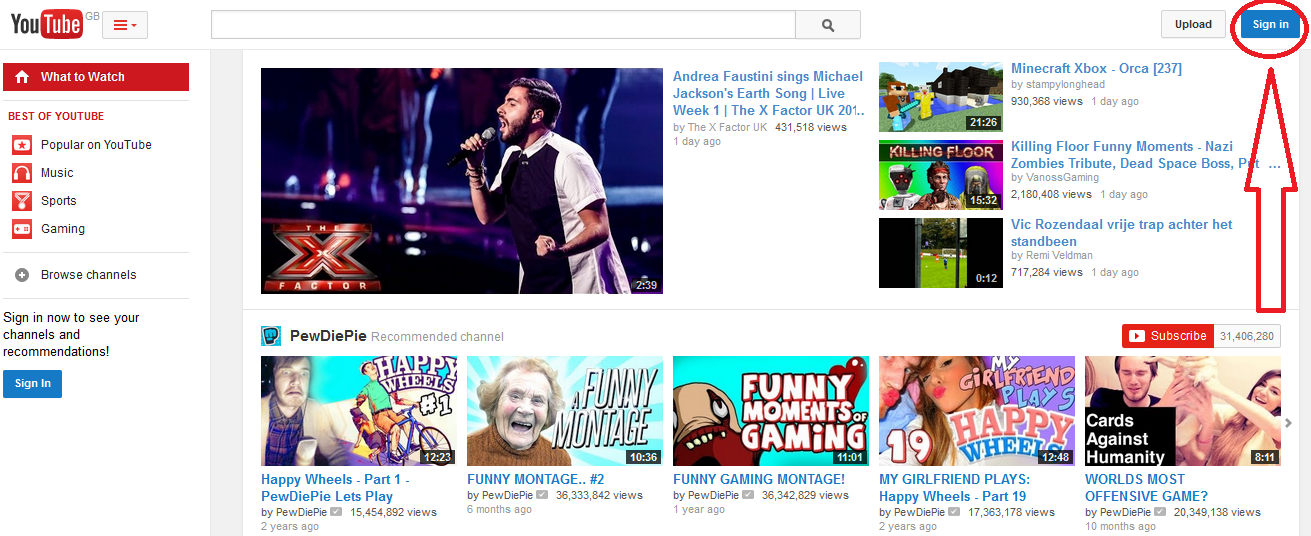Open the X Factor Andrea Faustini video thumbnail
The height and width of the screenshot is (536, 1311).
[x=462, y=181]
